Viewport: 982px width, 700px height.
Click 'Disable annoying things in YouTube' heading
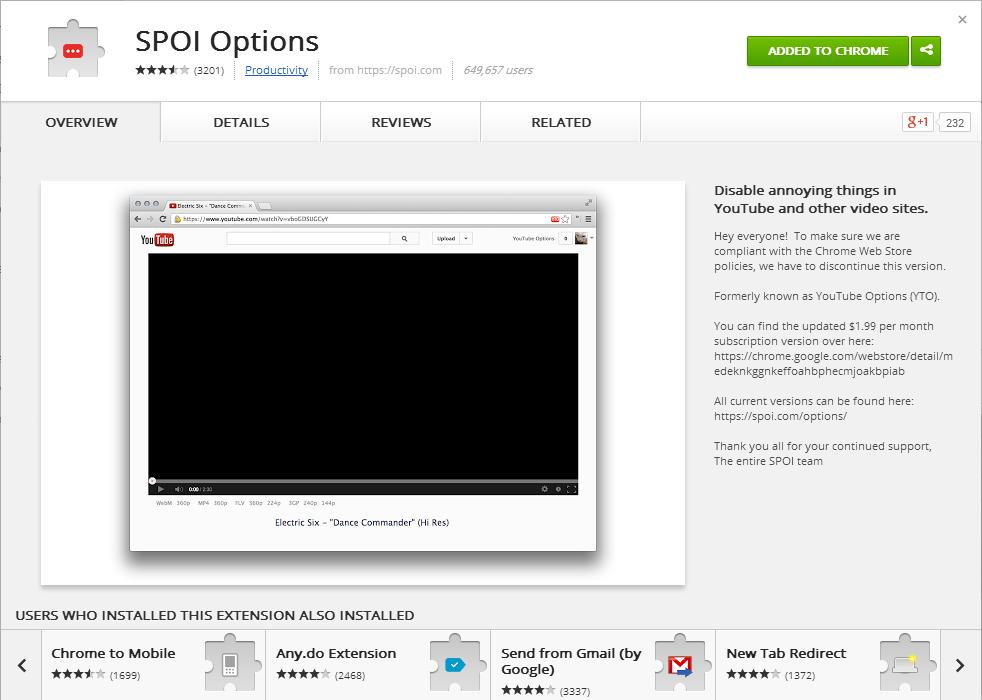click(821, 199)
